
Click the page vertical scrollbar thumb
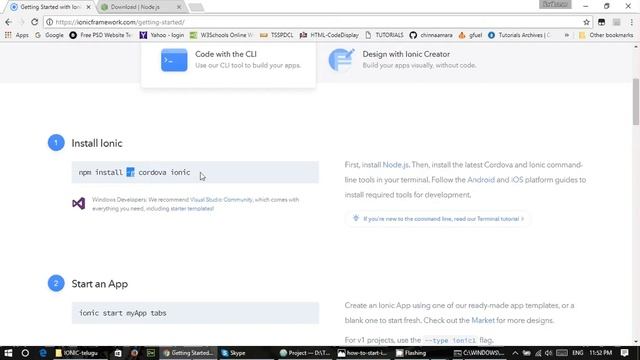pos(636,102)
